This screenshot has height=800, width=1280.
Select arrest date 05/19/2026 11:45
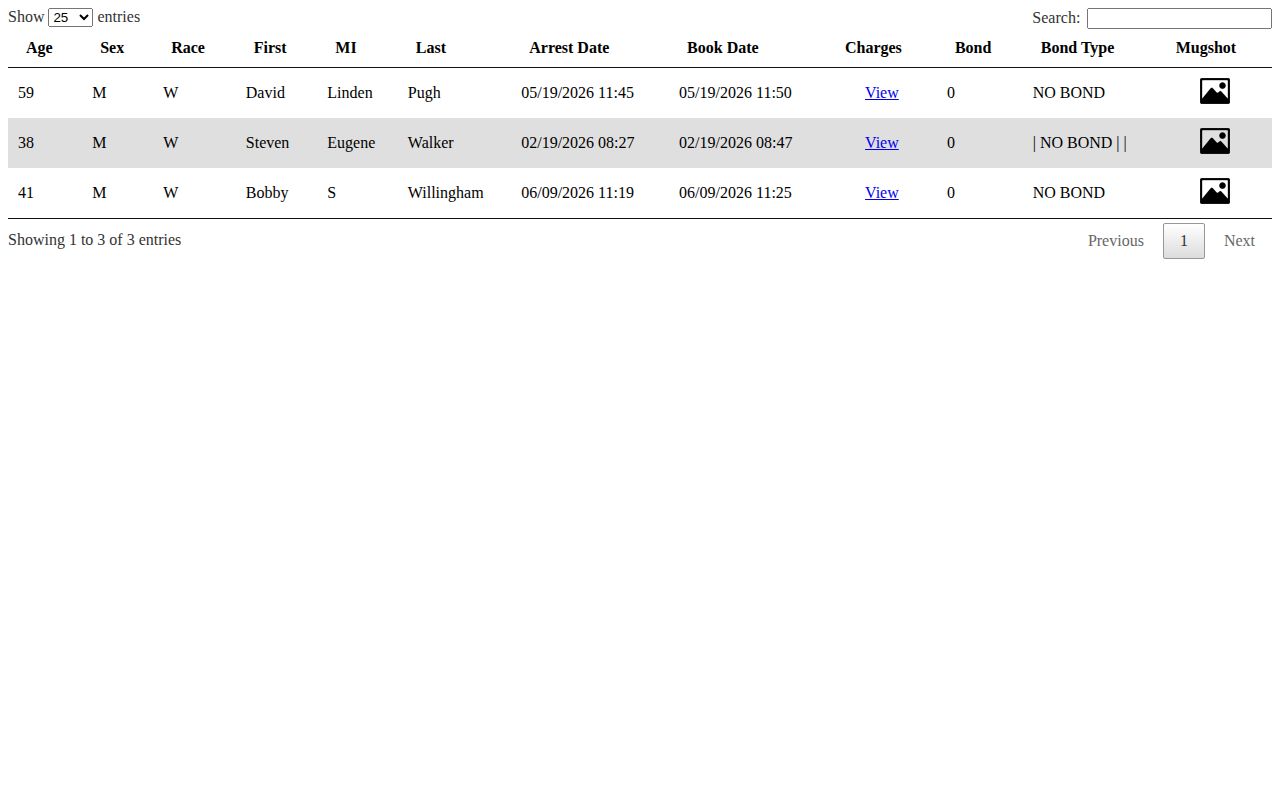[x=577, y=93]
